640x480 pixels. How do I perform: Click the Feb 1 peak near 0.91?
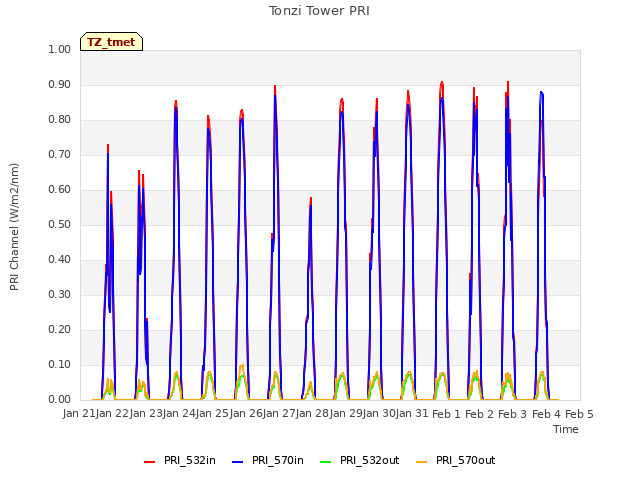tap(442, 83)
